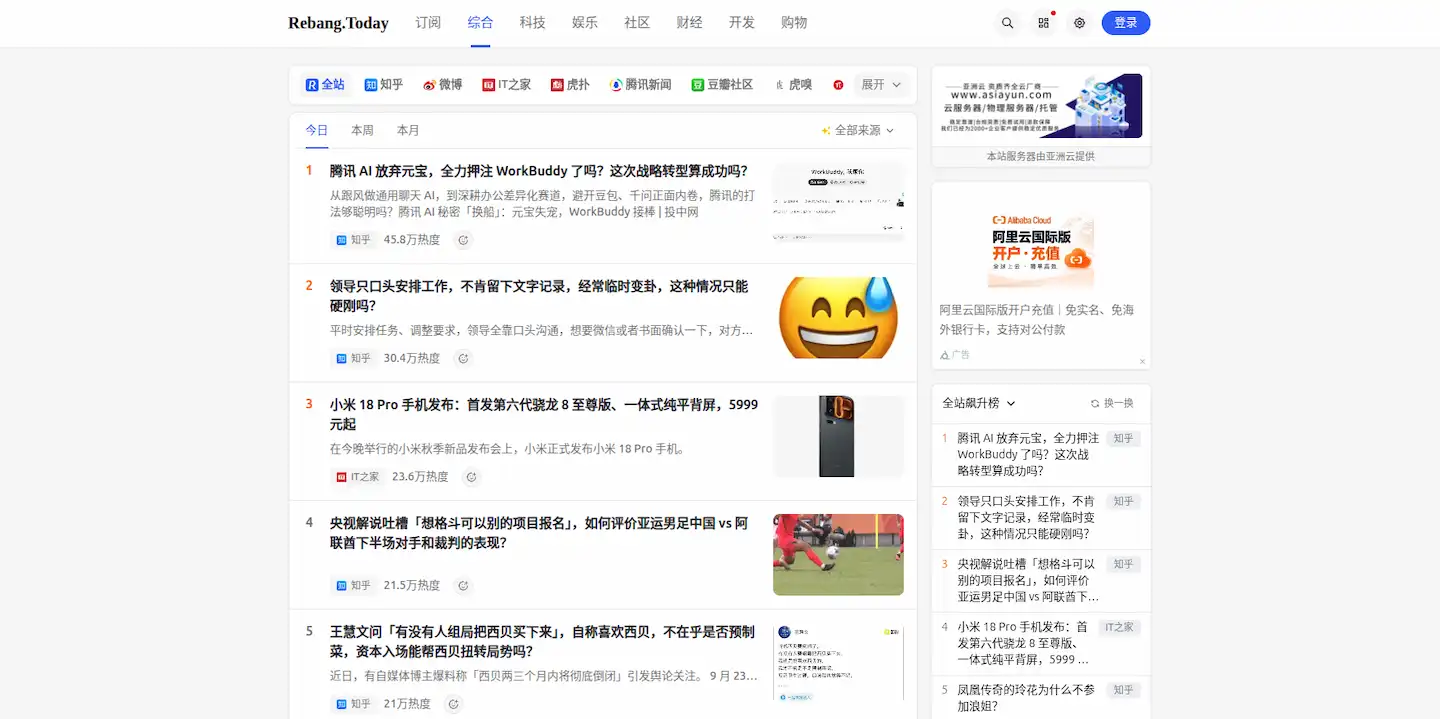Open the 全部来源 dropdown
The image size is (1440, 719).
858,130
